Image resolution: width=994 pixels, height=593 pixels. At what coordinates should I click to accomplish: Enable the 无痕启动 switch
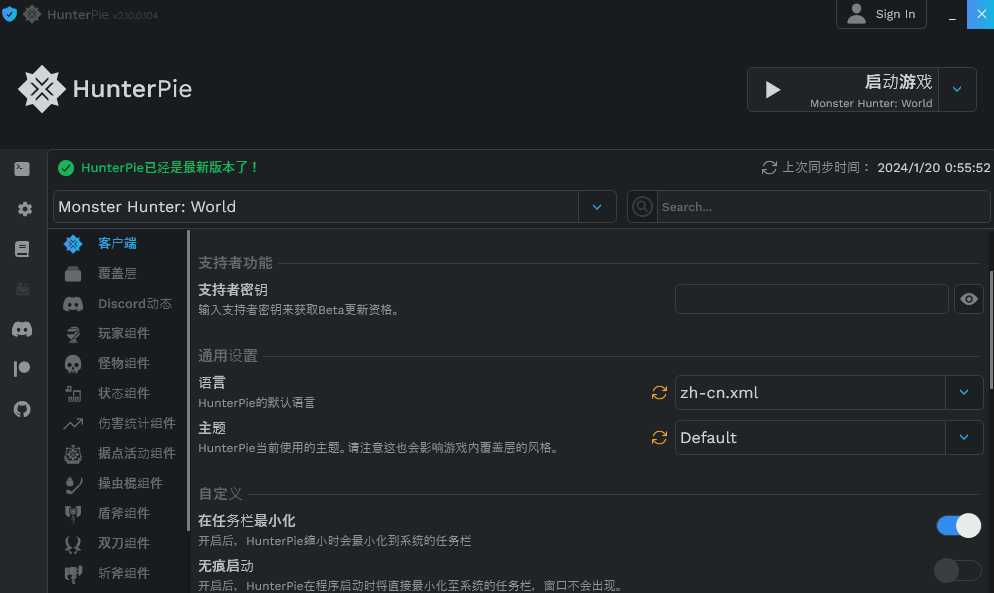pyautogui.click(x=957, y=570)
